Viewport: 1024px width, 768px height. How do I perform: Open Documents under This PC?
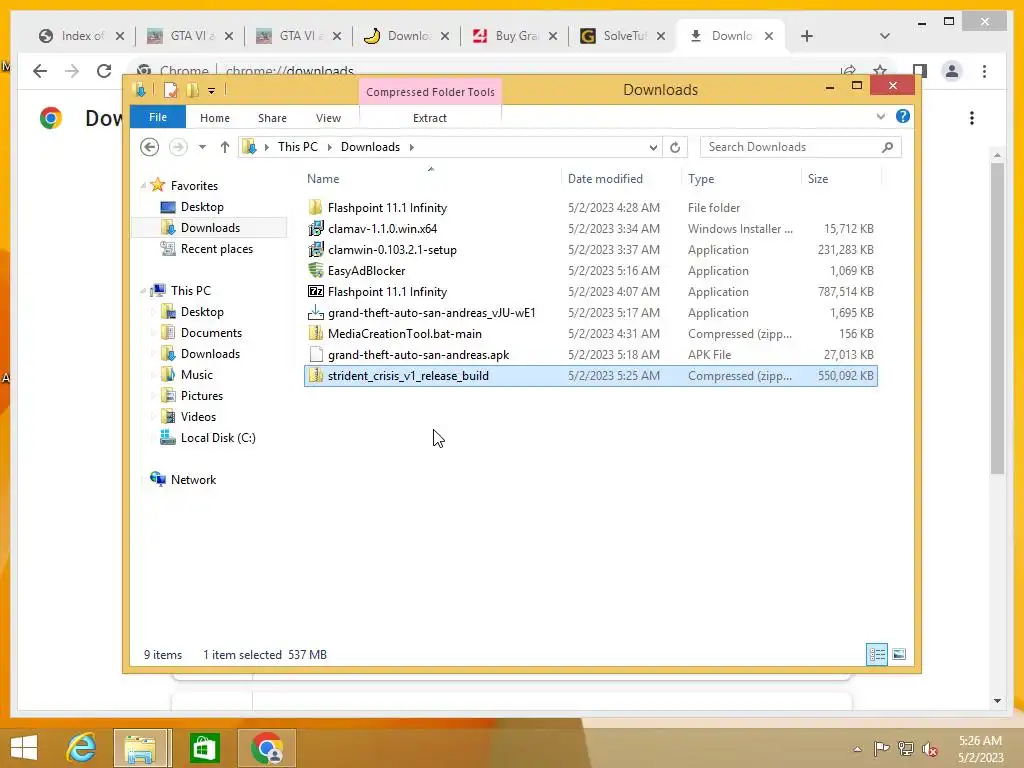[x=211, y=332]
